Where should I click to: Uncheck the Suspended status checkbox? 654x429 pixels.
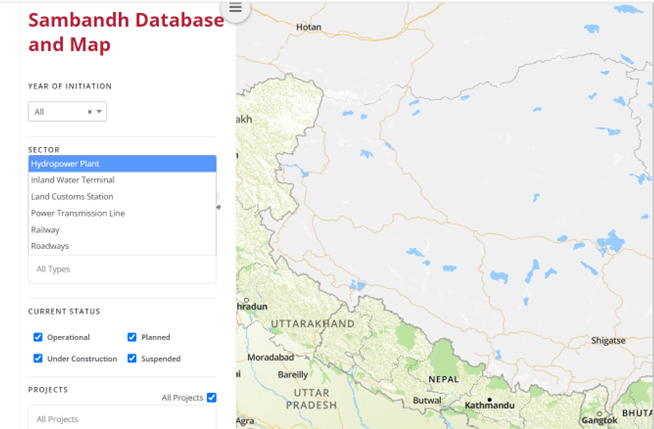132,358
